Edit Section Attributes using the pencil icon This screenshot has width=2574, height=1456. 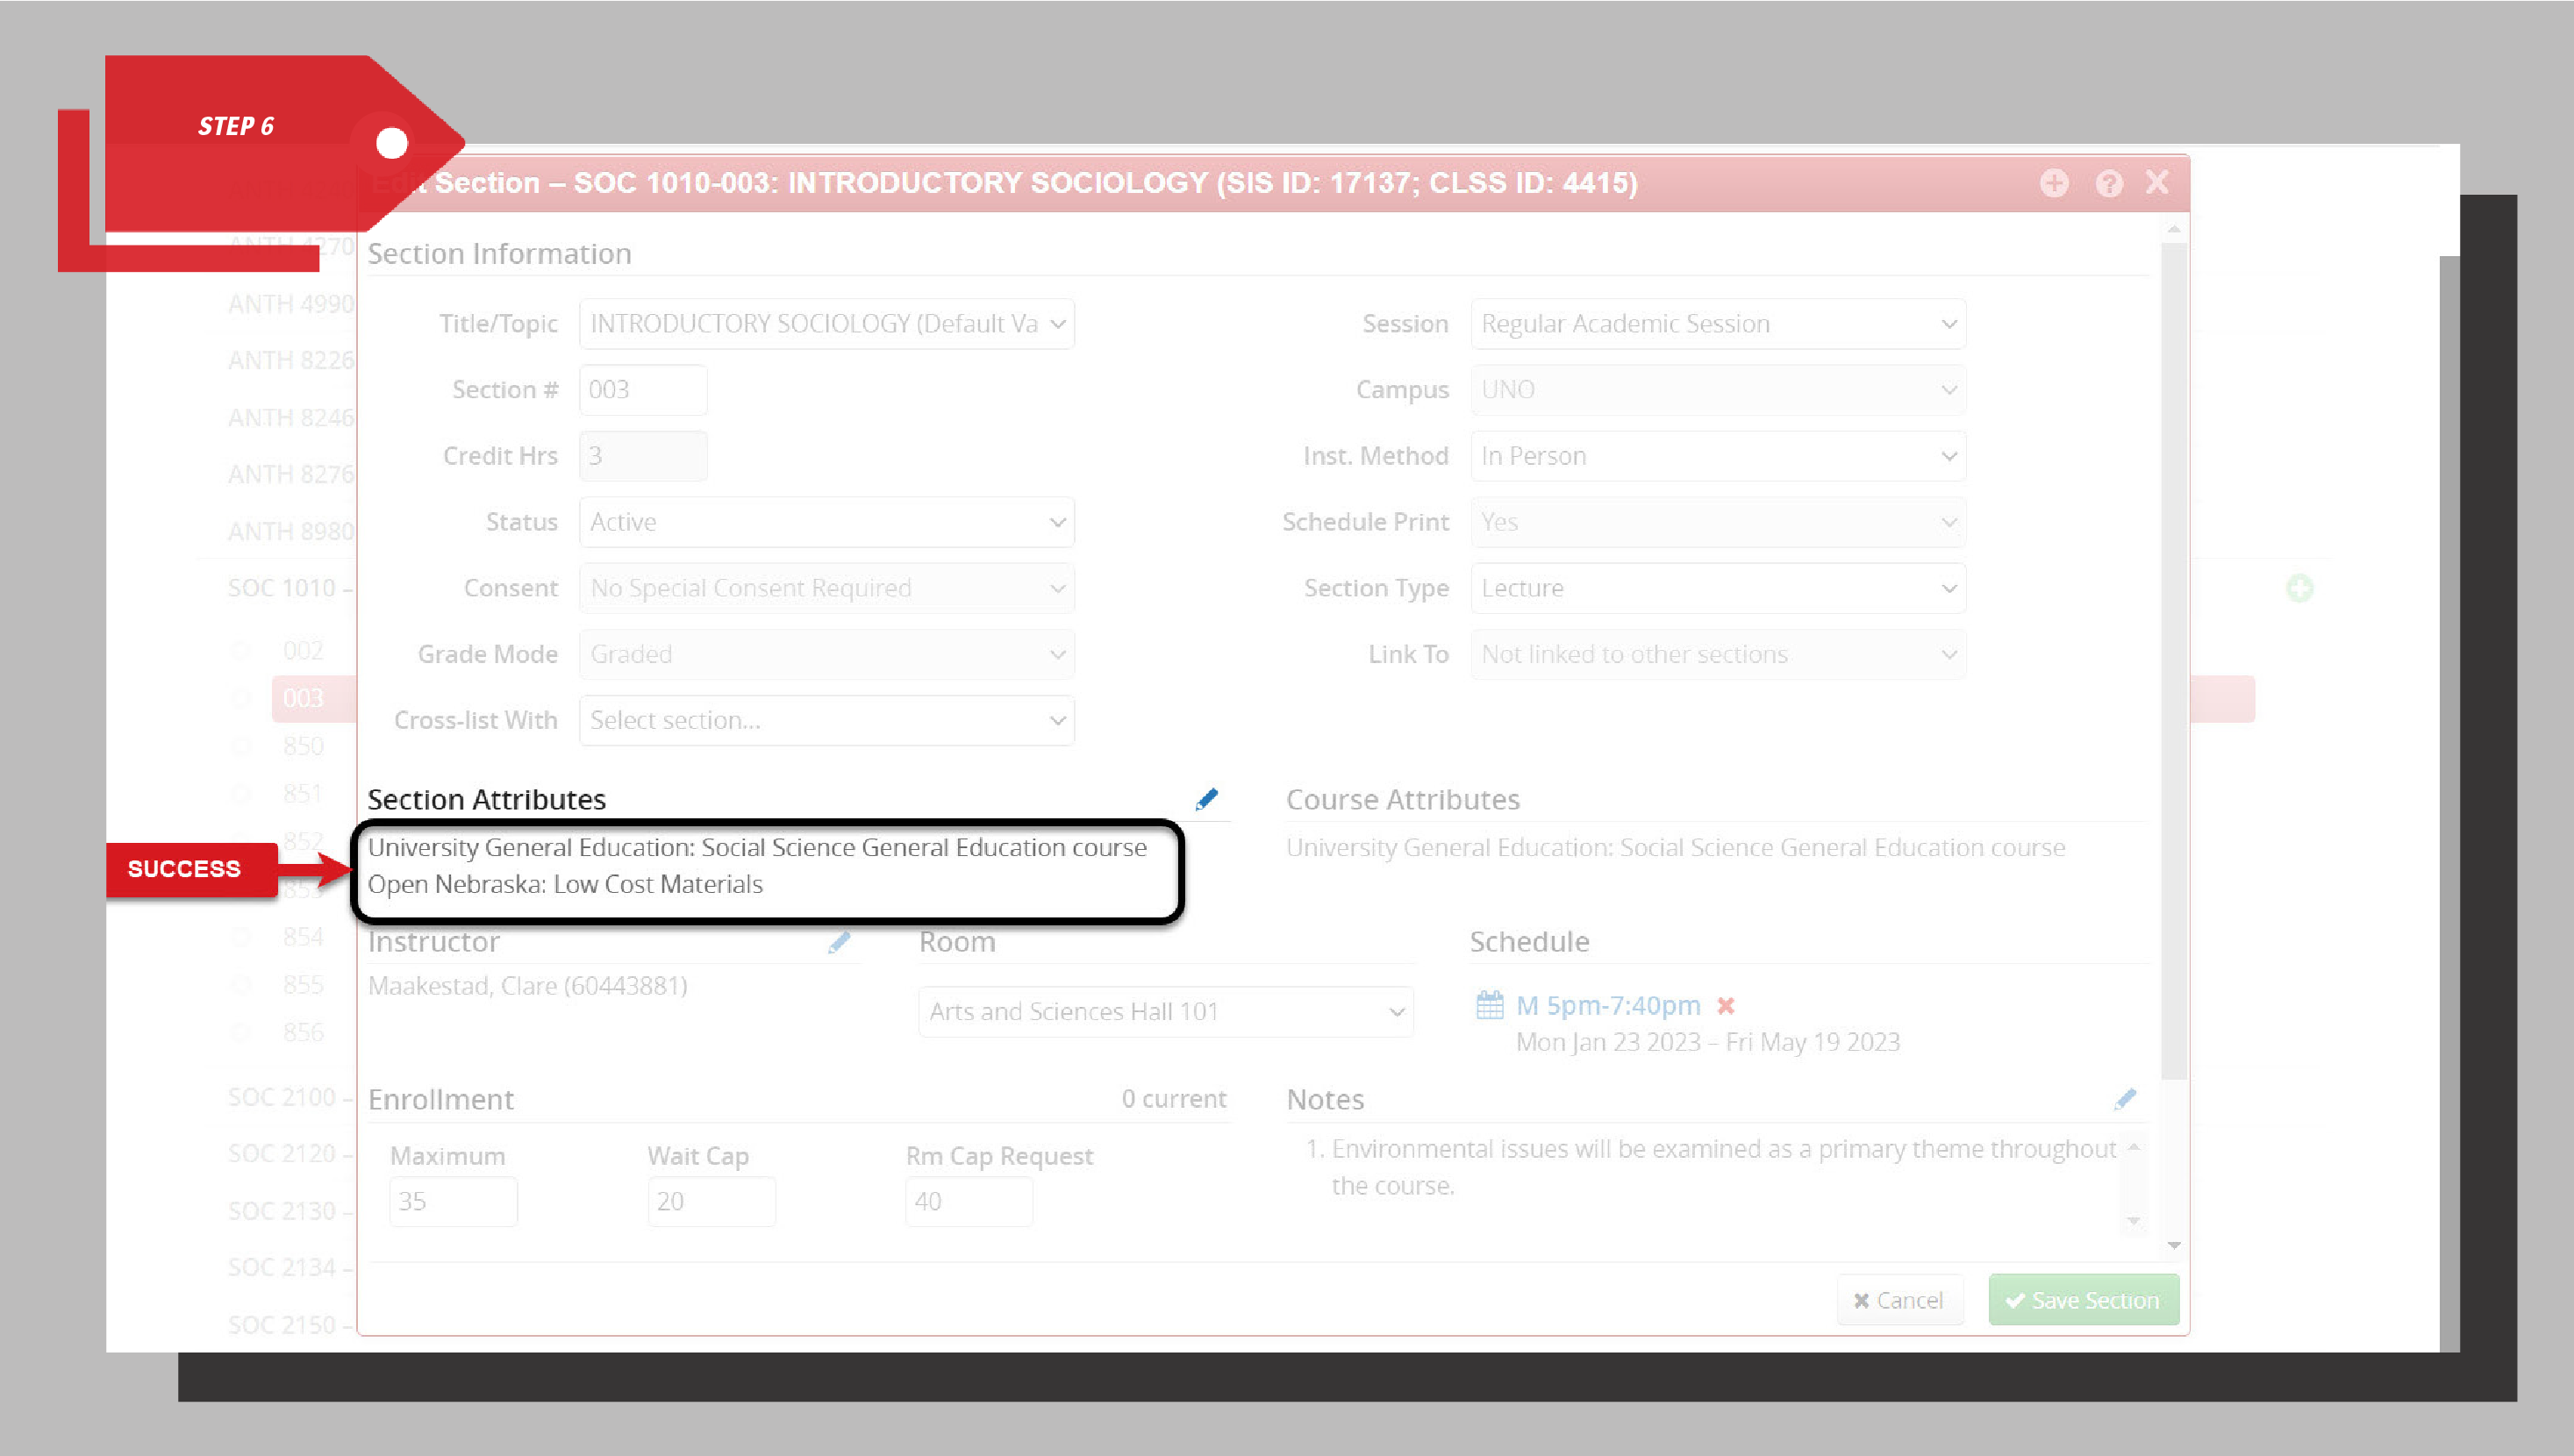pos(1207,799)
